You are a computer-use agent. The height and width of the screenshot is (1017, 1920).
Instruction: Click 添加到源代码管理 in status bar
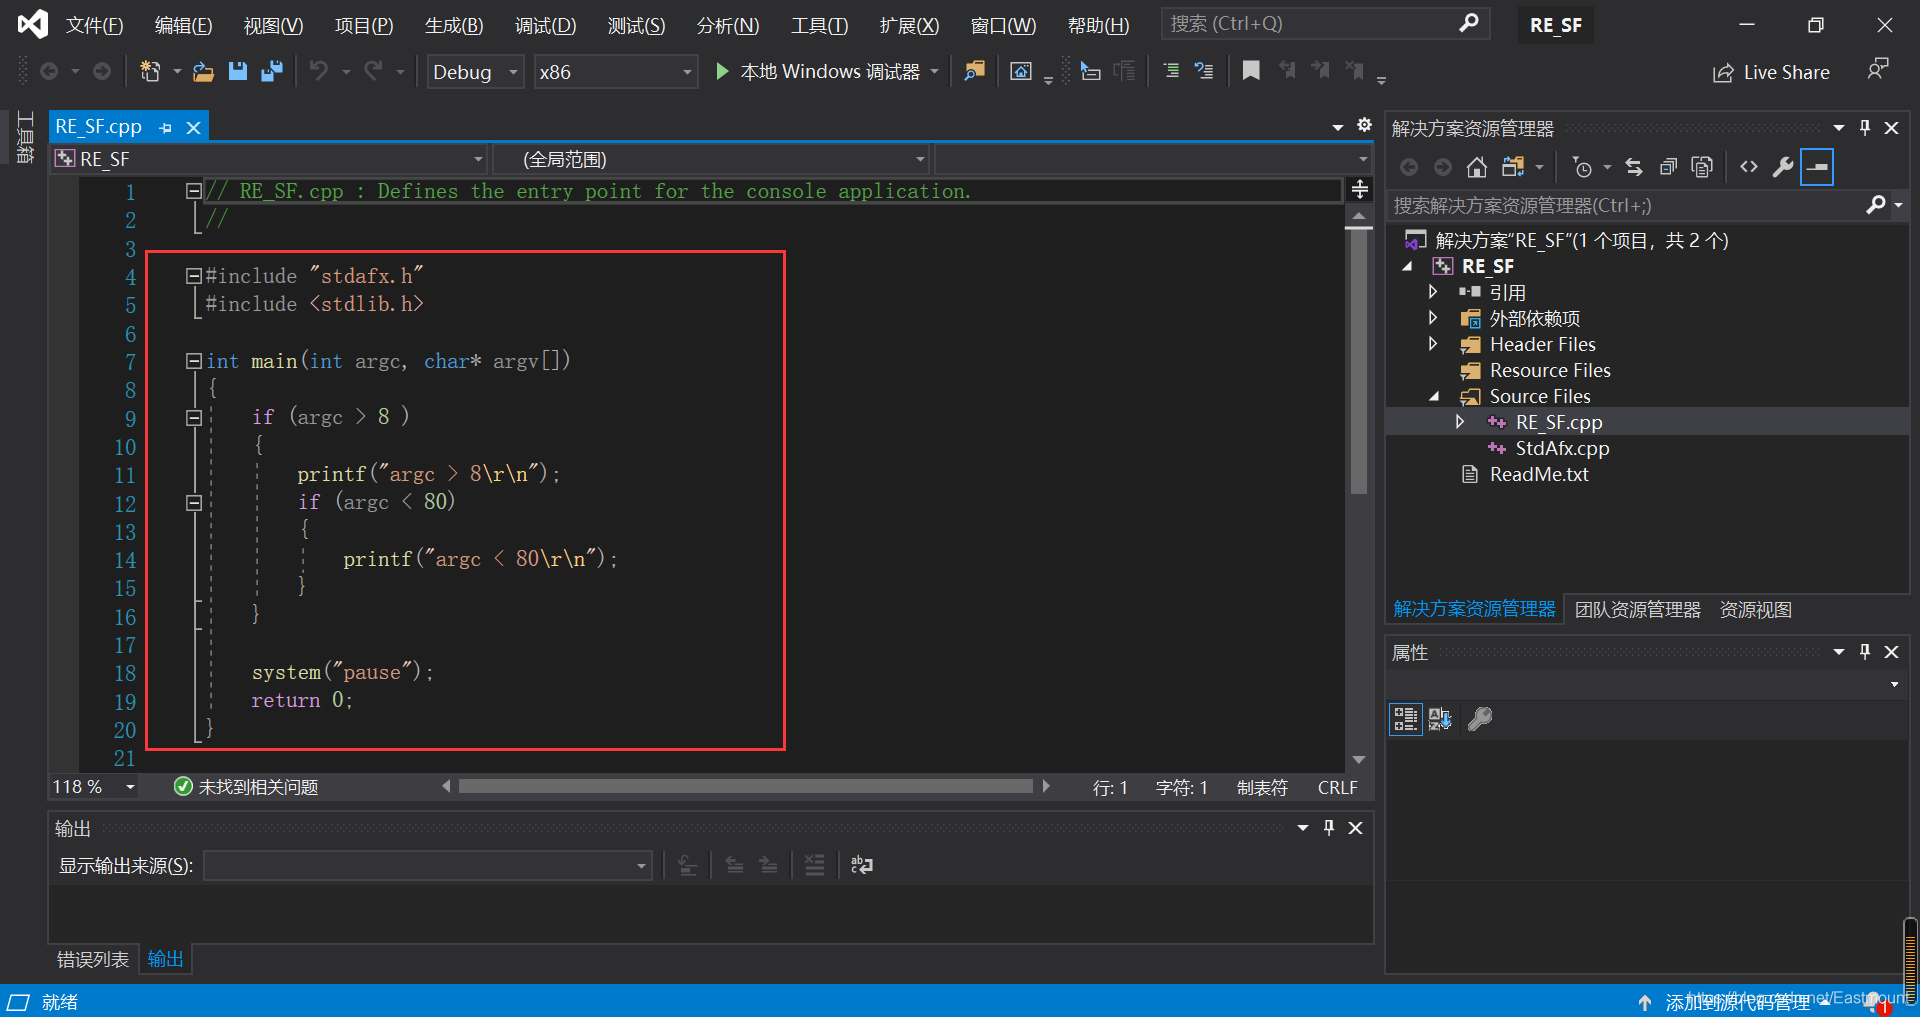(x=1738, y=1002)
